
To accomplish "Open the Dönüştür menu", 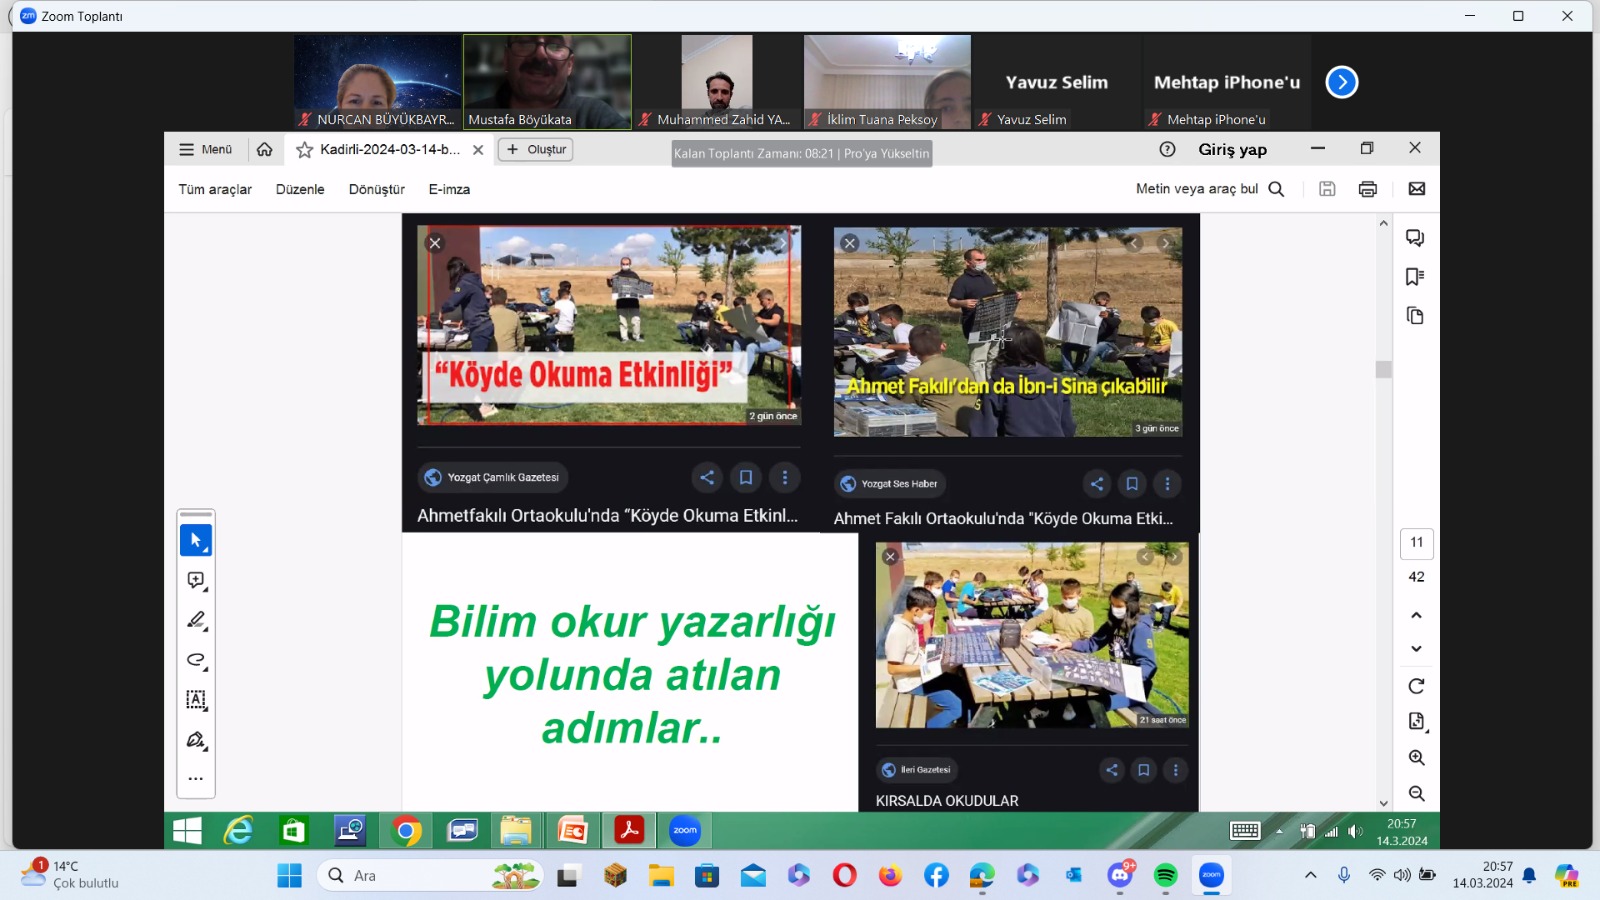I will coord(376,189).
